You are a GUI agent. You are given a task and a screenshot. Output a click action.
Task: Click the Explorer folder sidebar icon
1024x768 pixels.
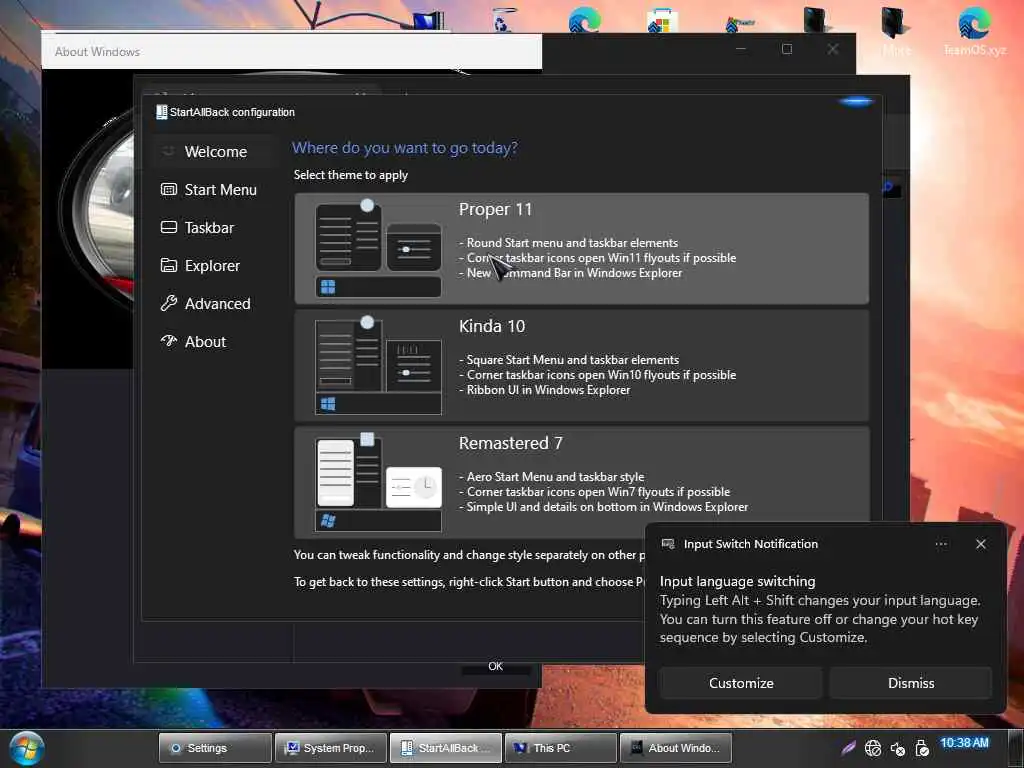168,265
